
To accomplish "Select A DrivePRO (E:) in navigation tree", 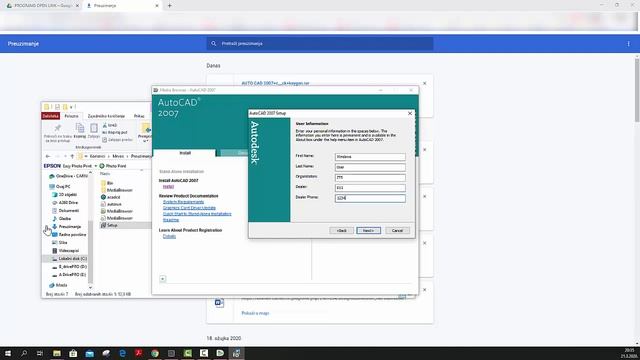I will point(69,275).
